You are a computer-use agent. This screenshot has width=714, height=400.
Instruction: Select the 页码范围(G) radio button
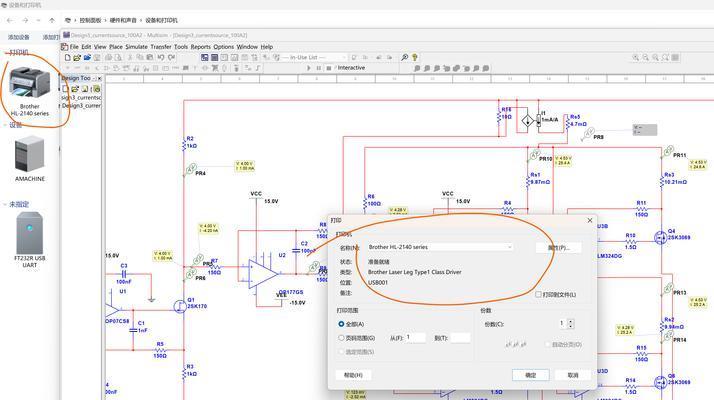[341, 338]
